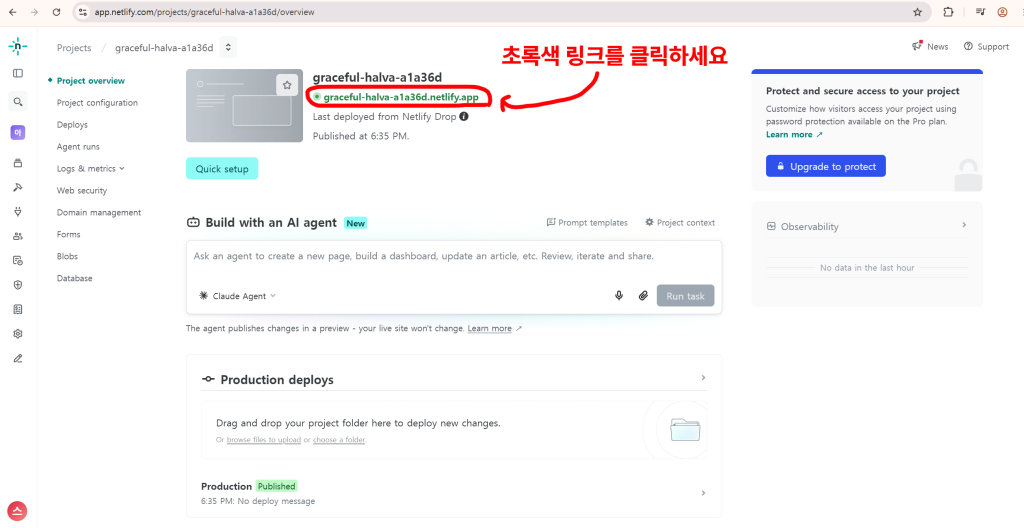Open Project configuration
The image size is (1024, 528).
(x=97, y=103)
